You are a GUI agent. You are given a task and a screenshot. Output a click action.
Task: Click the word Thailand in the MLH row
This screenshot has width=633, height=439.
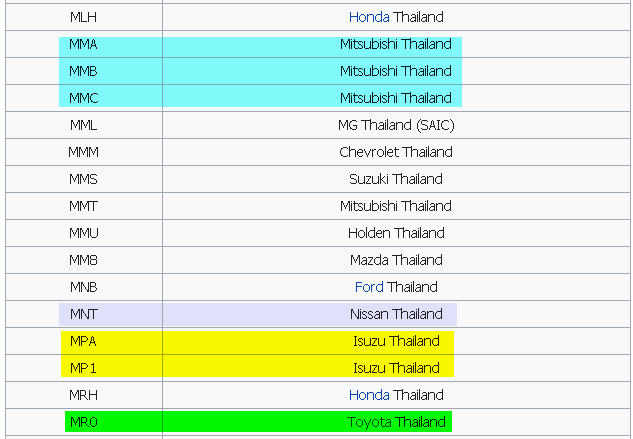(x=418, y=17)
